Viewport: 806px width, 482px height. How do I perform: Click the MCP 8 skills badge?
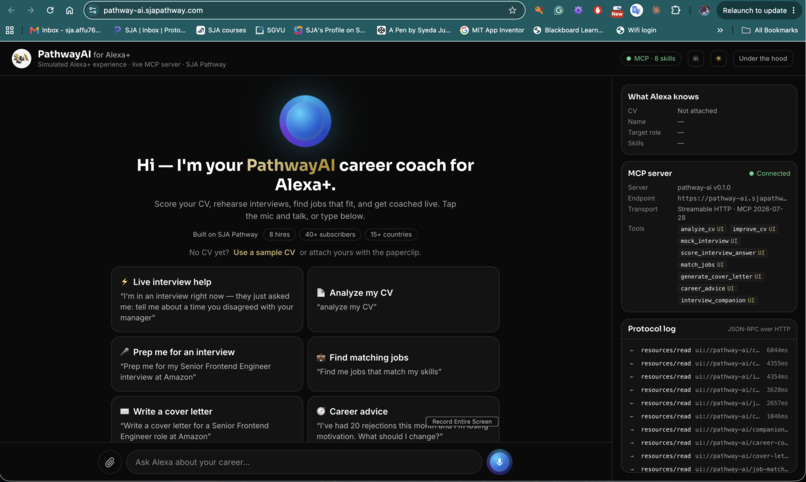tap(651, 59)
